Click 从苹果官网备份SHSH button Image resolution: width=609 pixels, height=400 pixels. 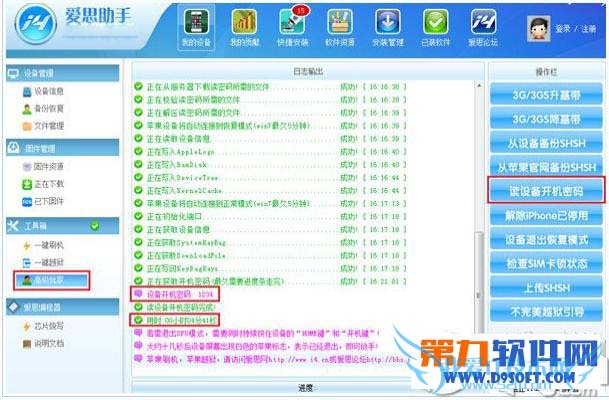546,167
